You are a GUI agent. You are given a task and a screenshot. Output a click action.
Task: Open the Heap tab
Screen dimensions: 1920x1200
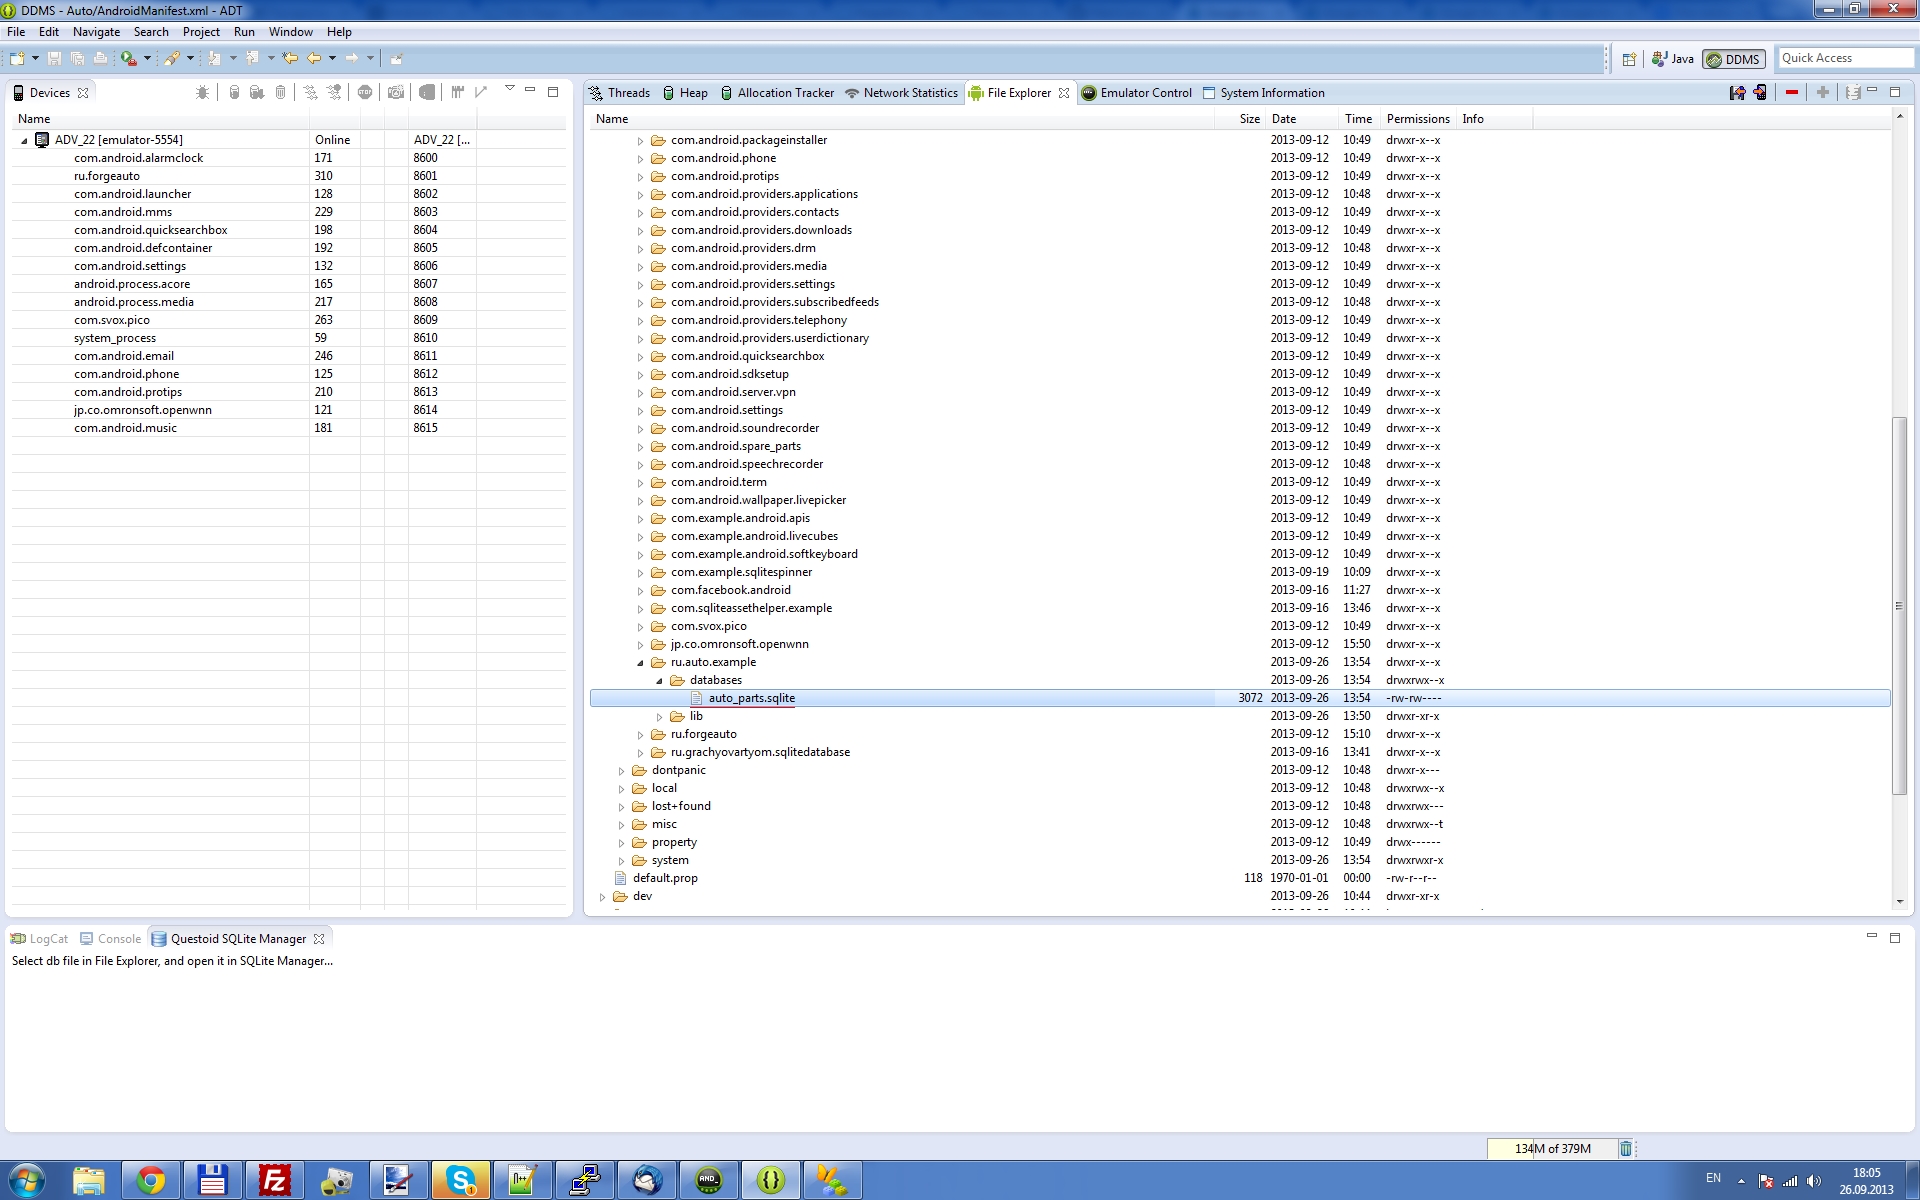(685, 92)
